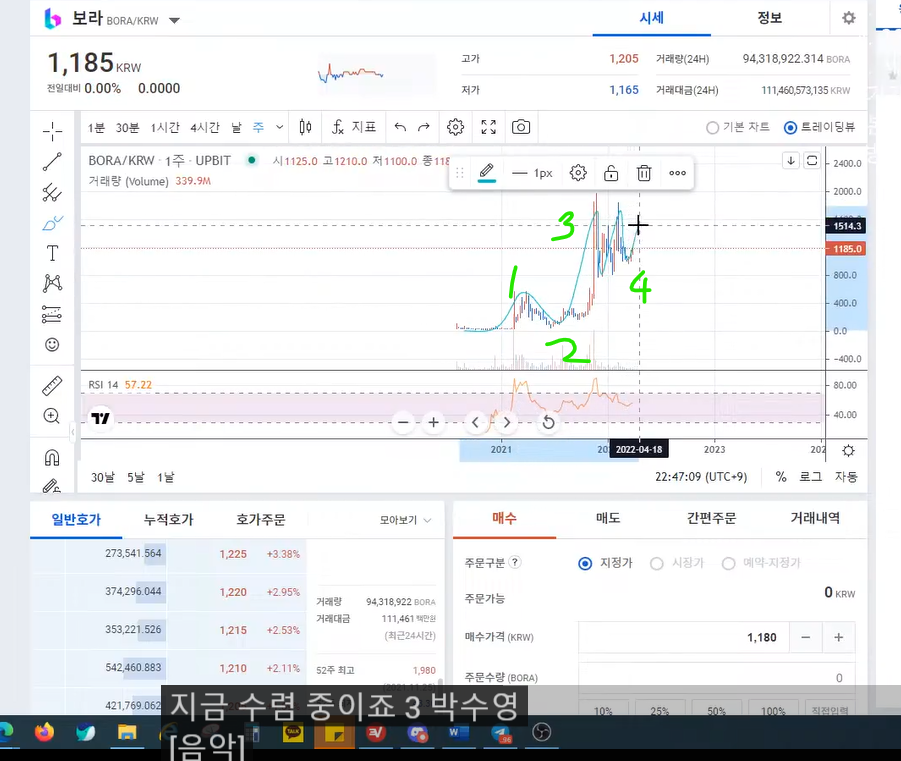Toggle the magnet snap mode
The width and height of the screenshot is (901, 761).
pyautogui.click(x=52, y=458)
